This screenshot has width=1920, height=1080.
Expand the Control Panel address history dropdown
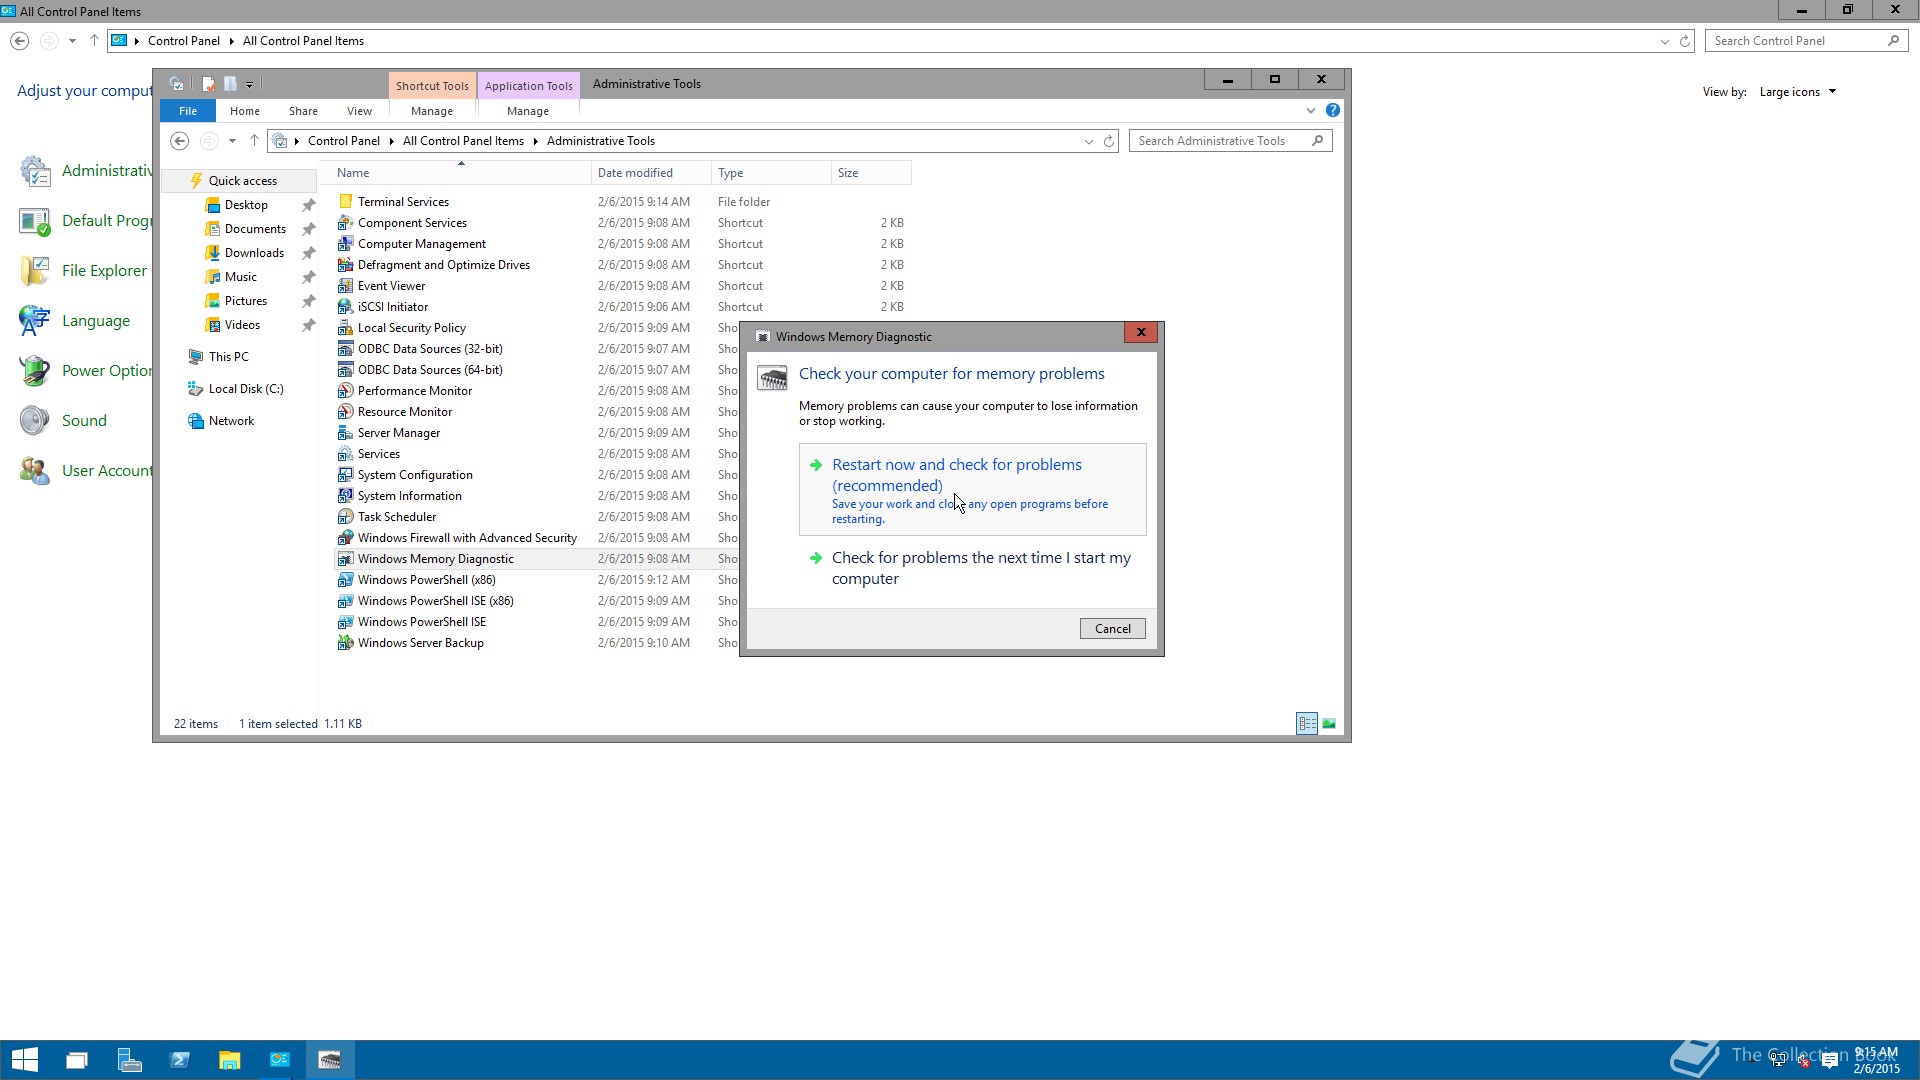[x=1664, y=41]
